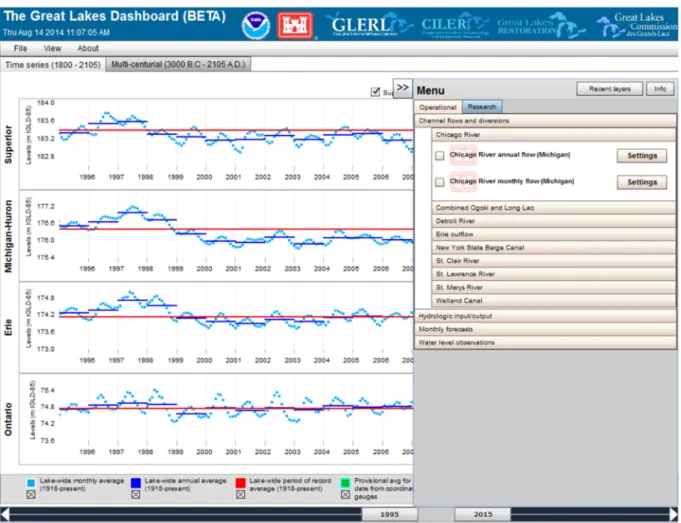Click the Great Lakes Dashboard (BETA) title
The height and width of the screenshot is (523, 681).
coord(115,17)
